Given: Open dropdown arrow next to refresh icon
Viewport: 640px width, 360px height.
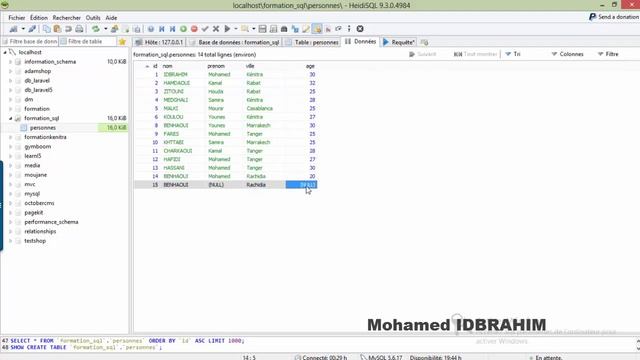Looking at the screenshot, I should click(105, 29).
